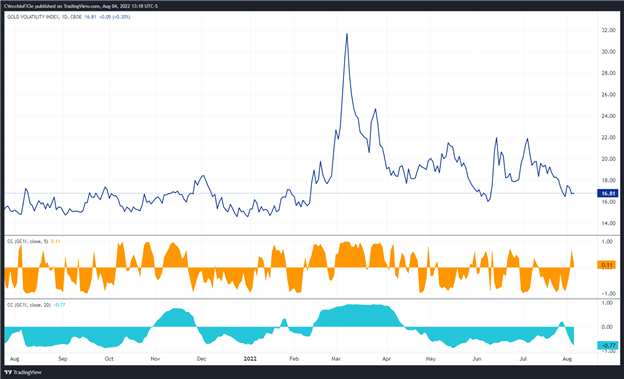Click the Jul label on time axis
The width and height of the screenshot is (624, 379).
[523, 359]
